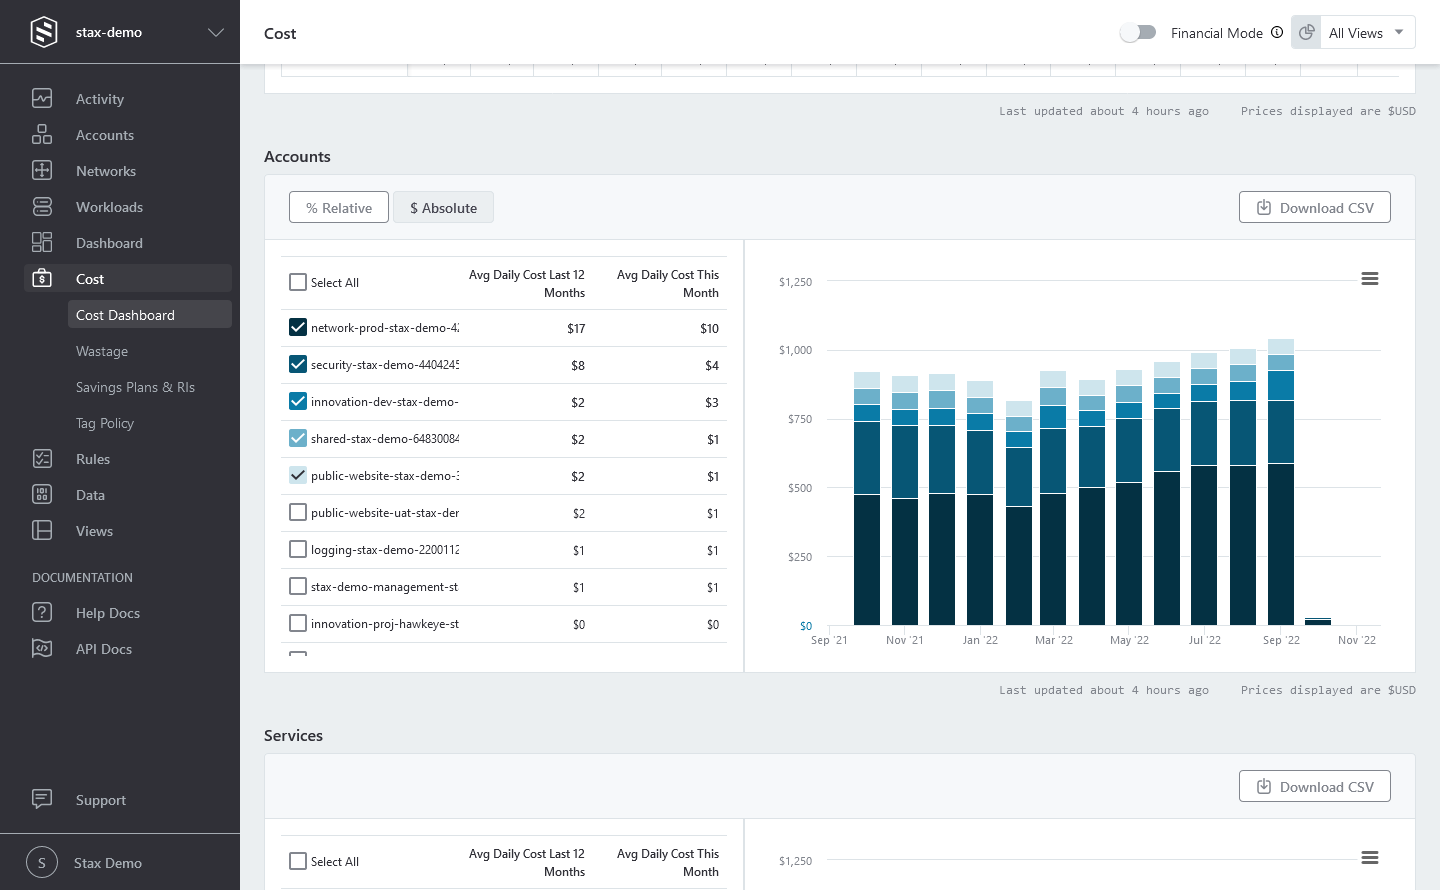Check Select All in Accounts table

coord(298,282)
